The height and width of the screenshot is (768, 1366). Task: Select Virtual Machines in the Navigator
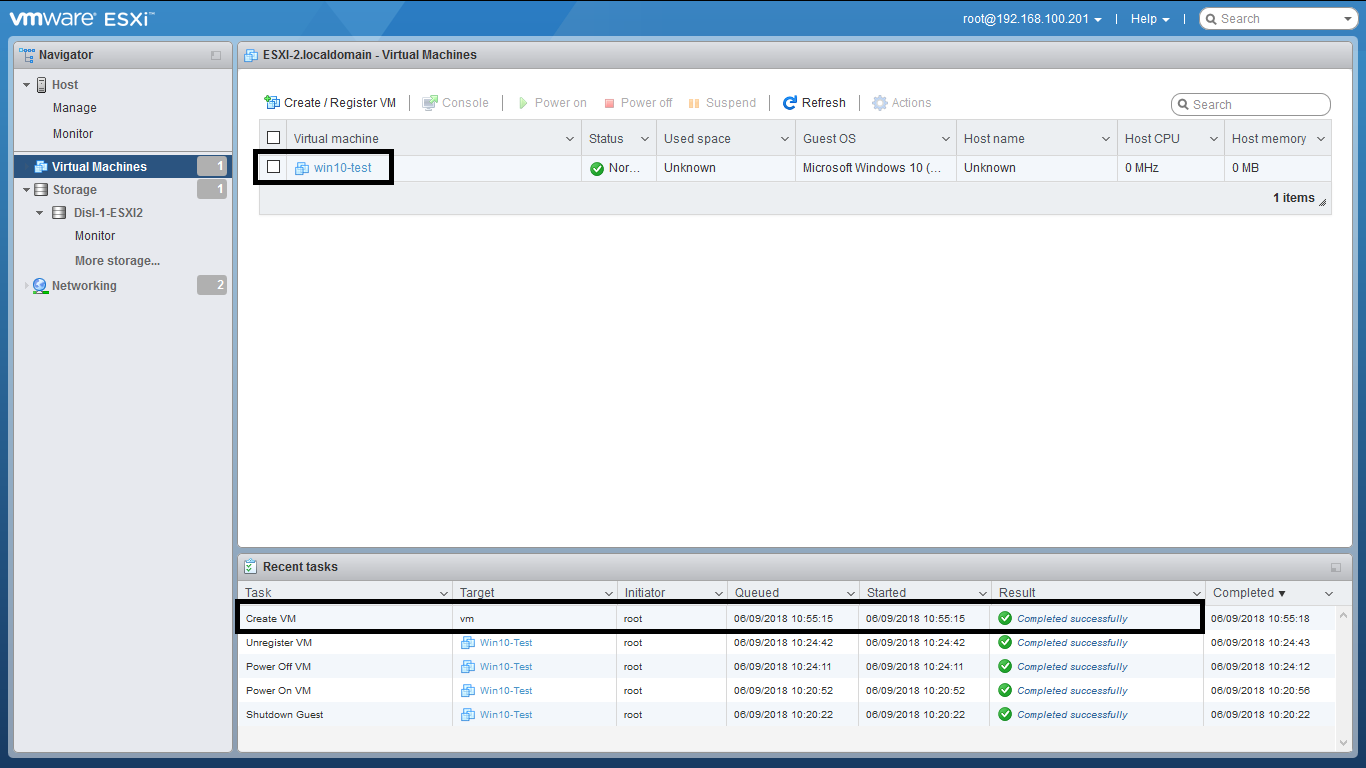[99, 167]
